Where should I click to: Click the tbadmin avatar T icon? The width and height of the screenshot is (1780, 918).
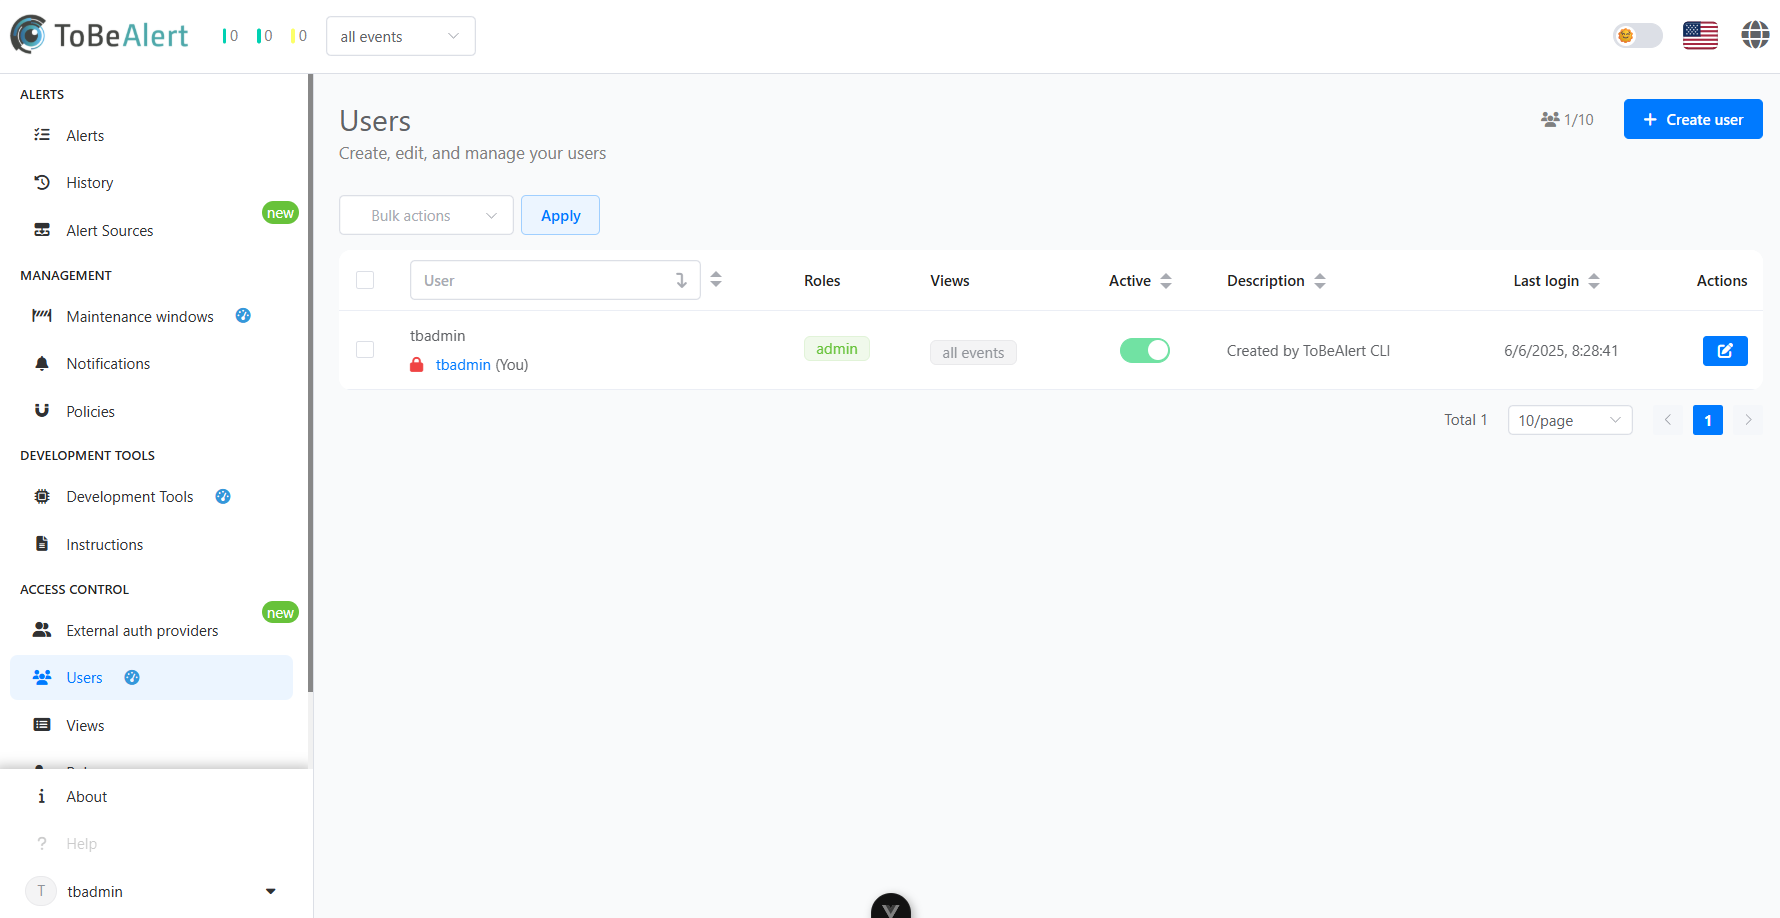[x=41, y=891]
